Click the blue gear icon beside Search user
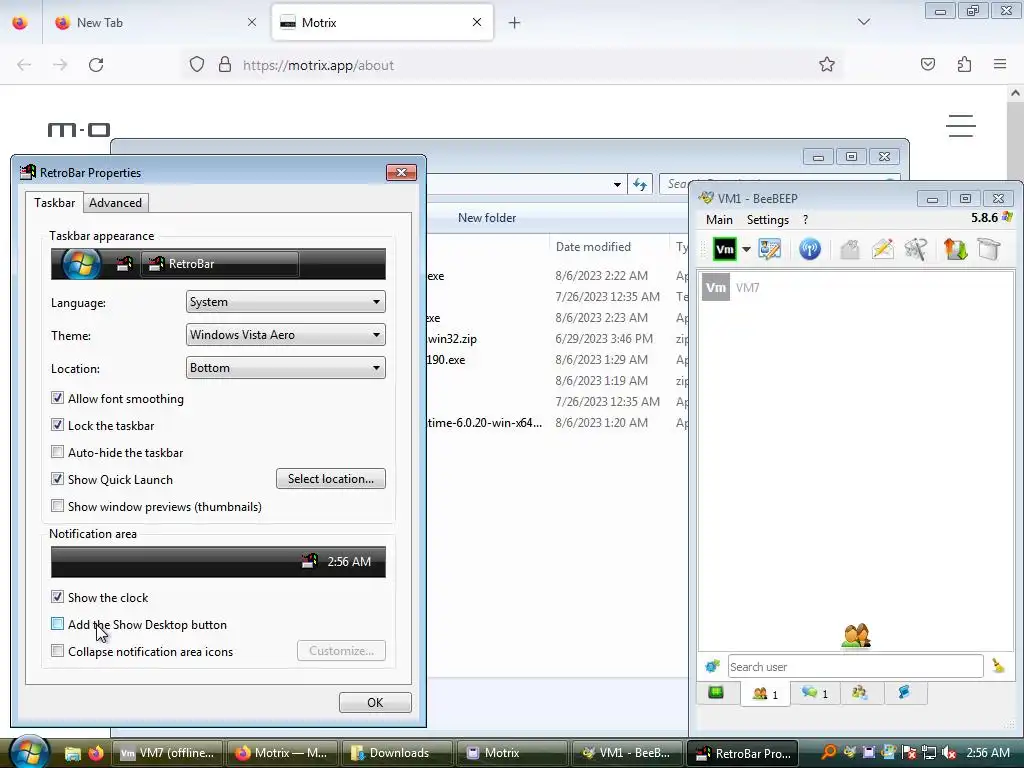 (x=712, y=666)
